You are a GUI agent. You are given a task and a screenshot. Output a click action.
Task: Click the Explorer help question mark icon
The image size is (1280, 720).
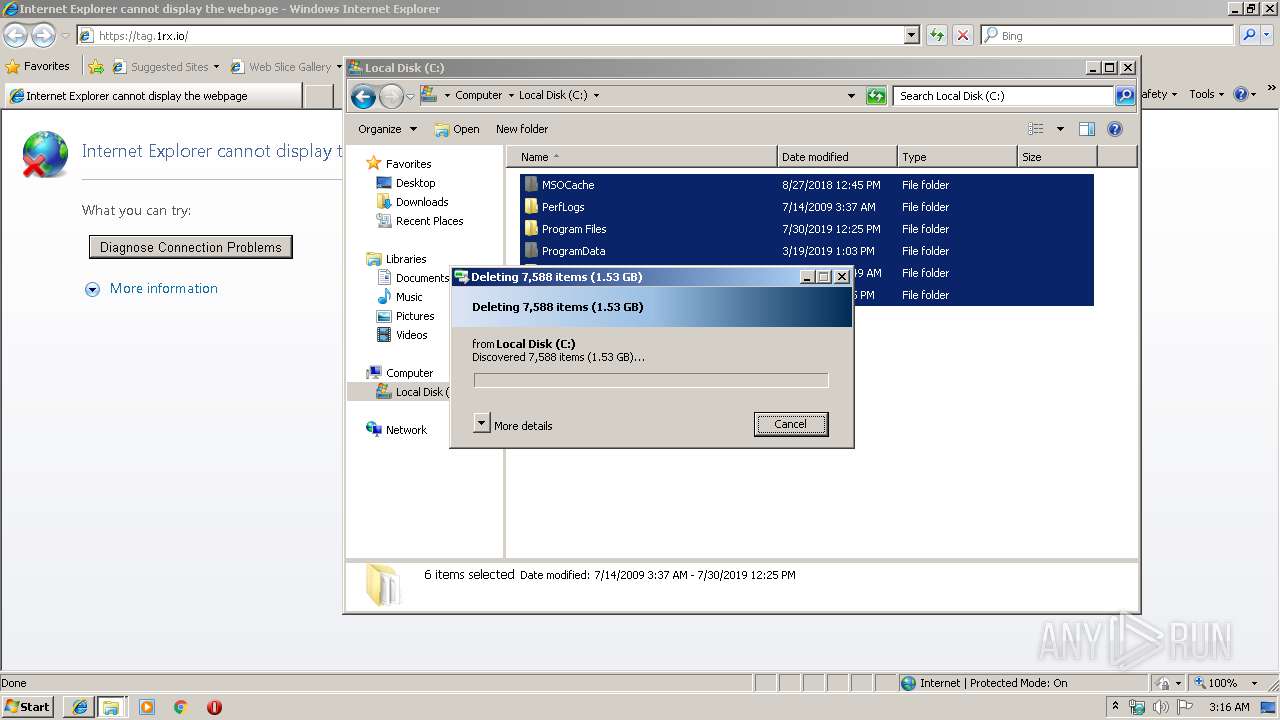1115,129
